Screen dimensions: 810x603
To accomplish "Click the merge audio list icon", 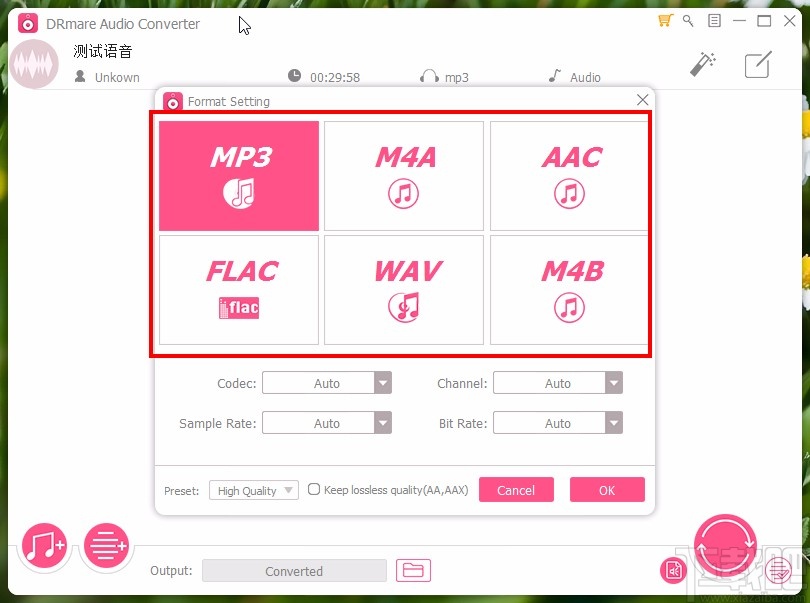I will pos(106,545).
